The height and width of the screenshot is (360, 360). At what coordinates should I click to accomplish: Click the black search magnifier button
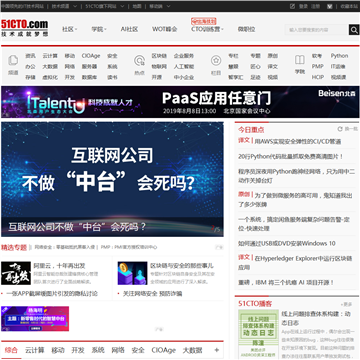(x=354, y=30)
